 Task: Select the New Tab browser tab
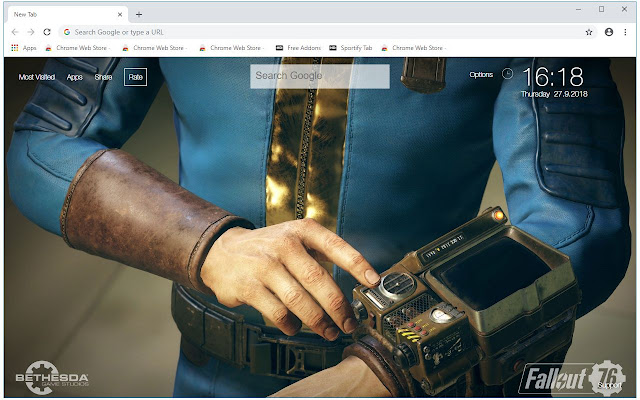pos(67,15)
